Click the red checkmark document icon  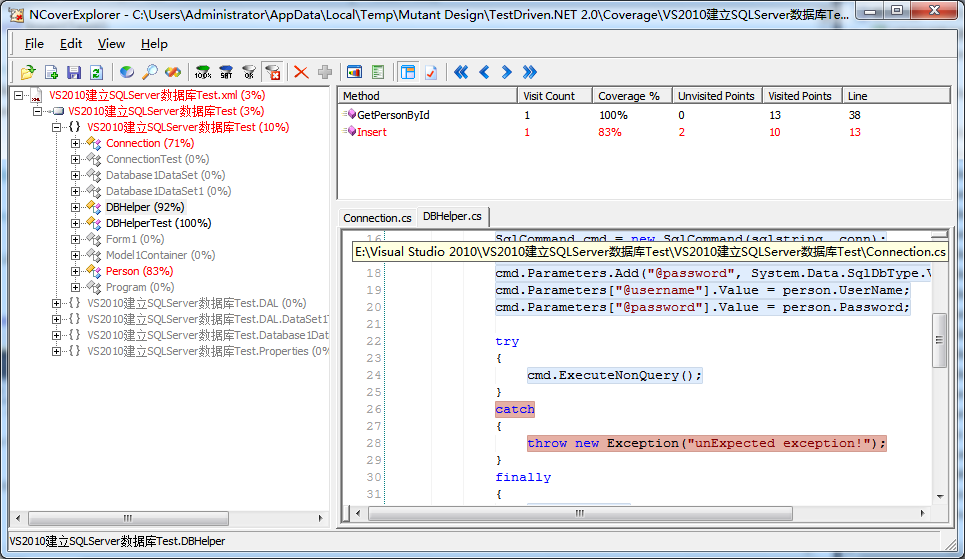[x=431, y=73]
